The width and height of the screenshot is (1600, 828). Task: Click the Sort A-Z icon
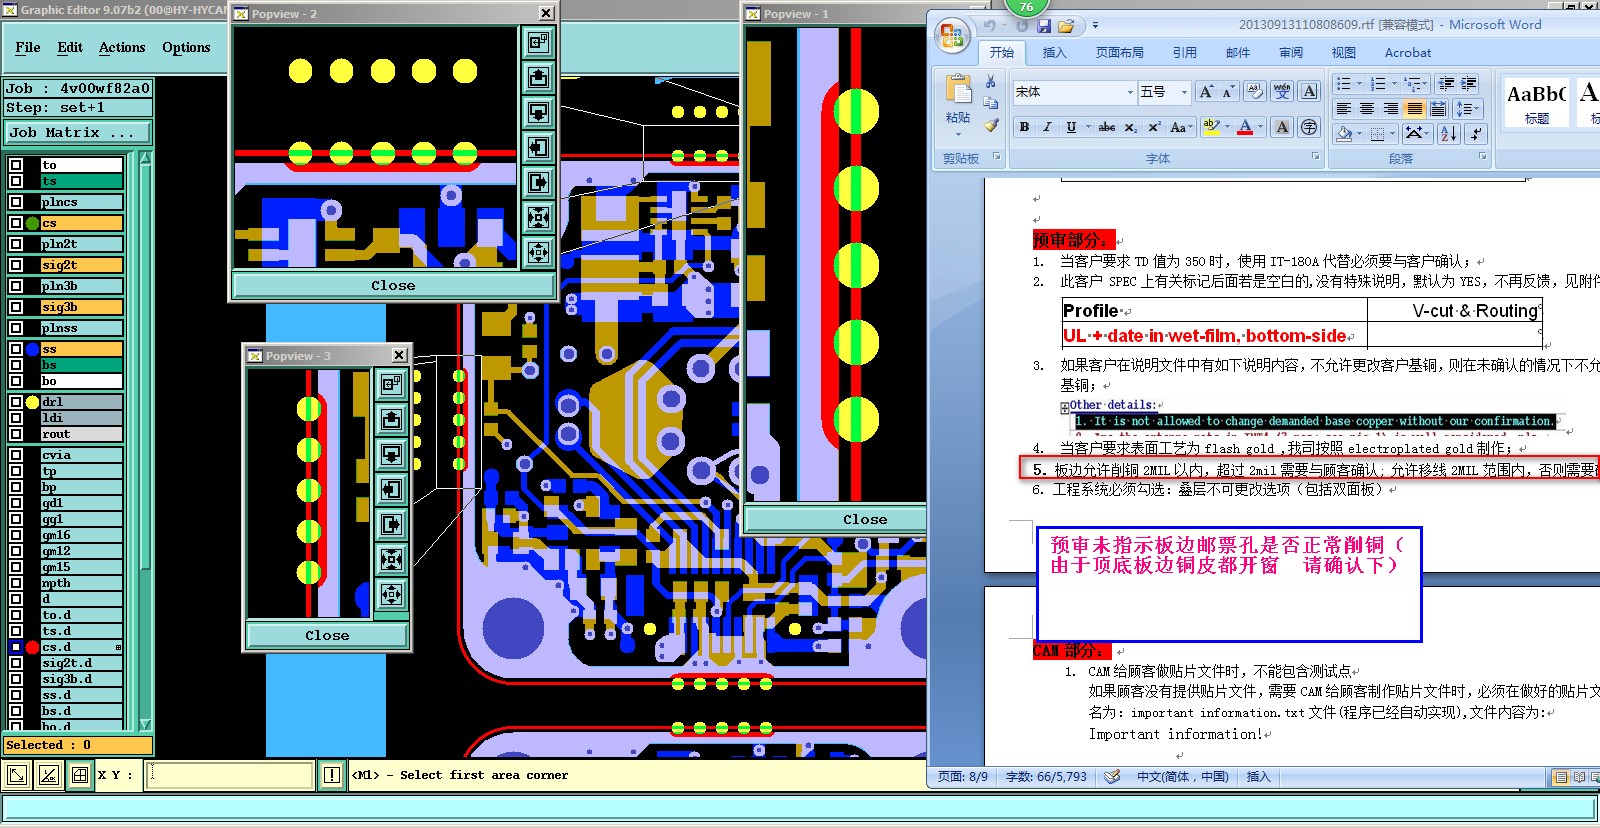[1448, 133]
